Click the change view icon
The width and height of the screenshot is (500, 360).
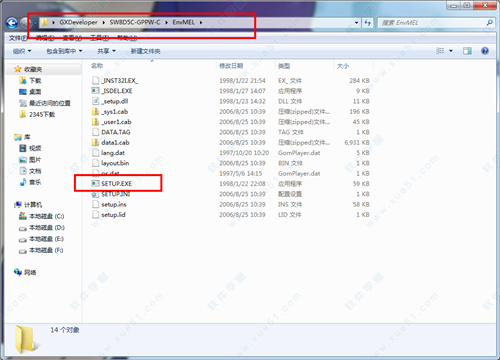point(440,51)
